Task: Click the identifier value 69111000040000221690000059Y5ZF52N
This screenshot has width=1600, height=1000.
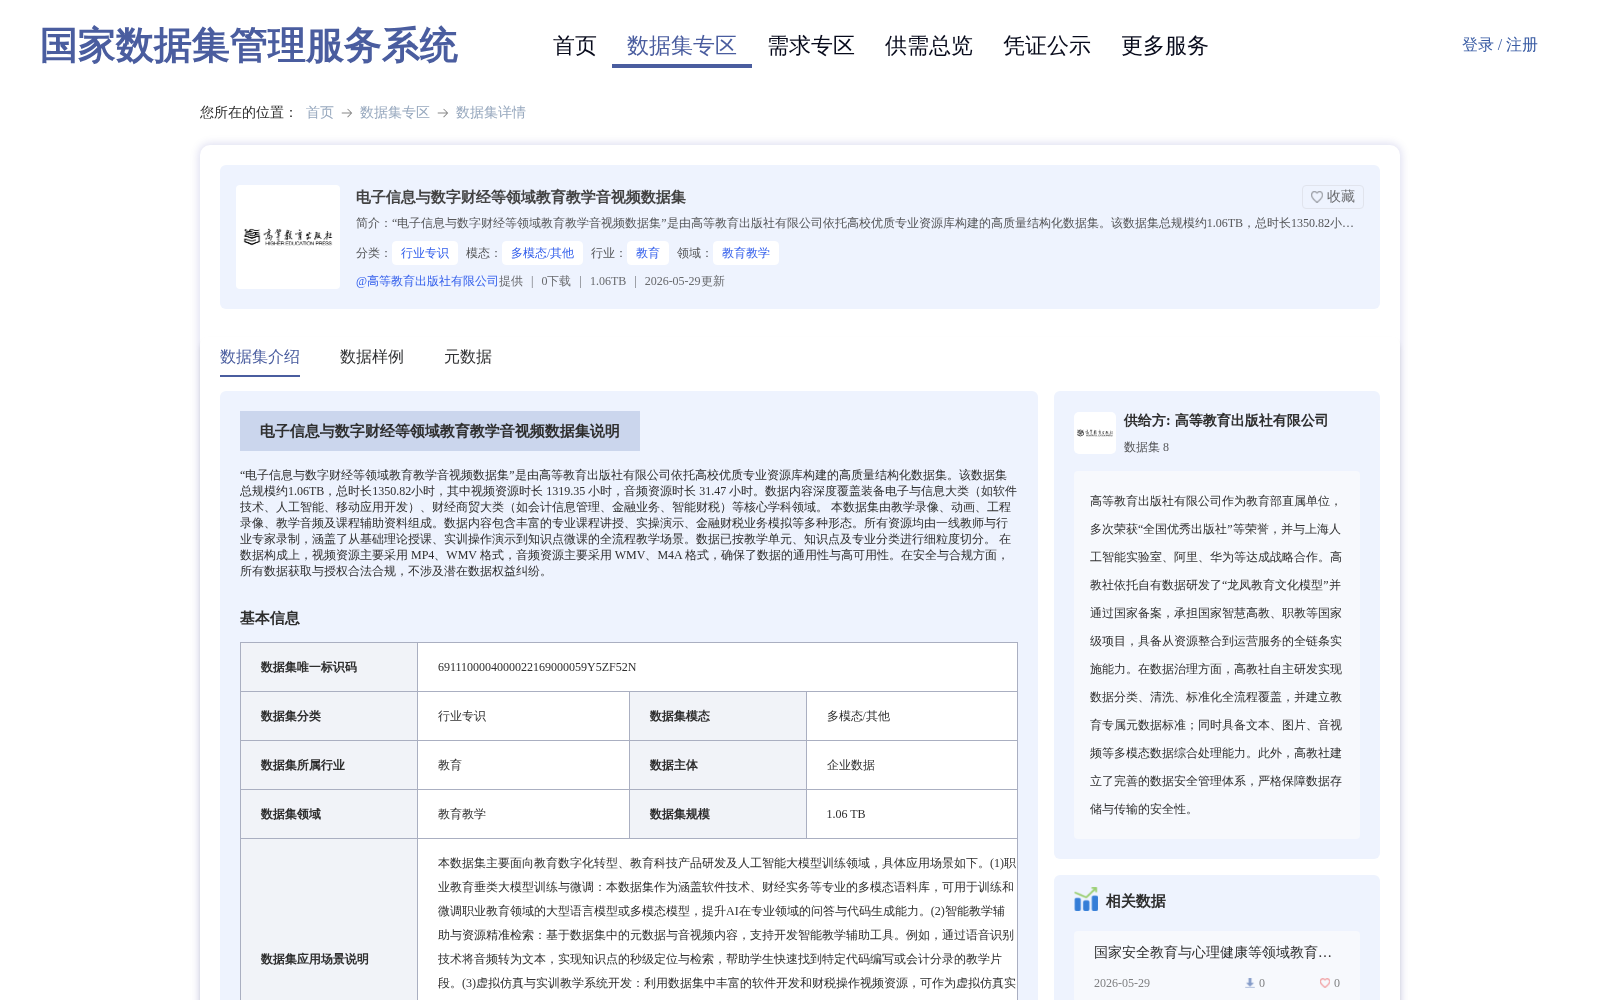Action: [x=537, y=667]
